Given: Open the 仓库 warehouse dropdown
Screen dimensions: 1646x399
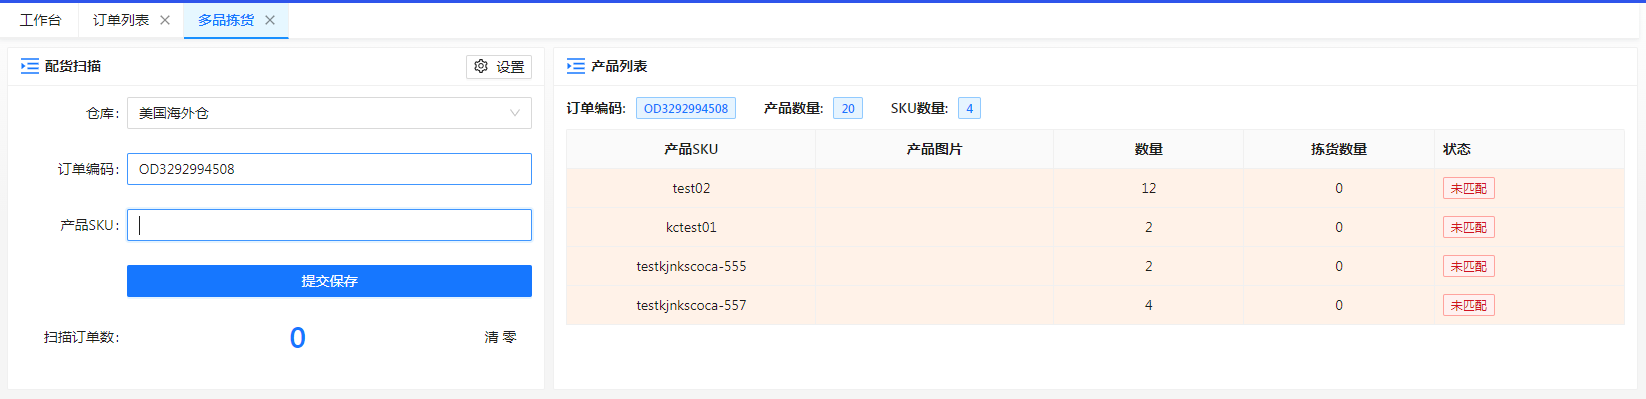Looking at the screenshot, I should pos(329,113).
